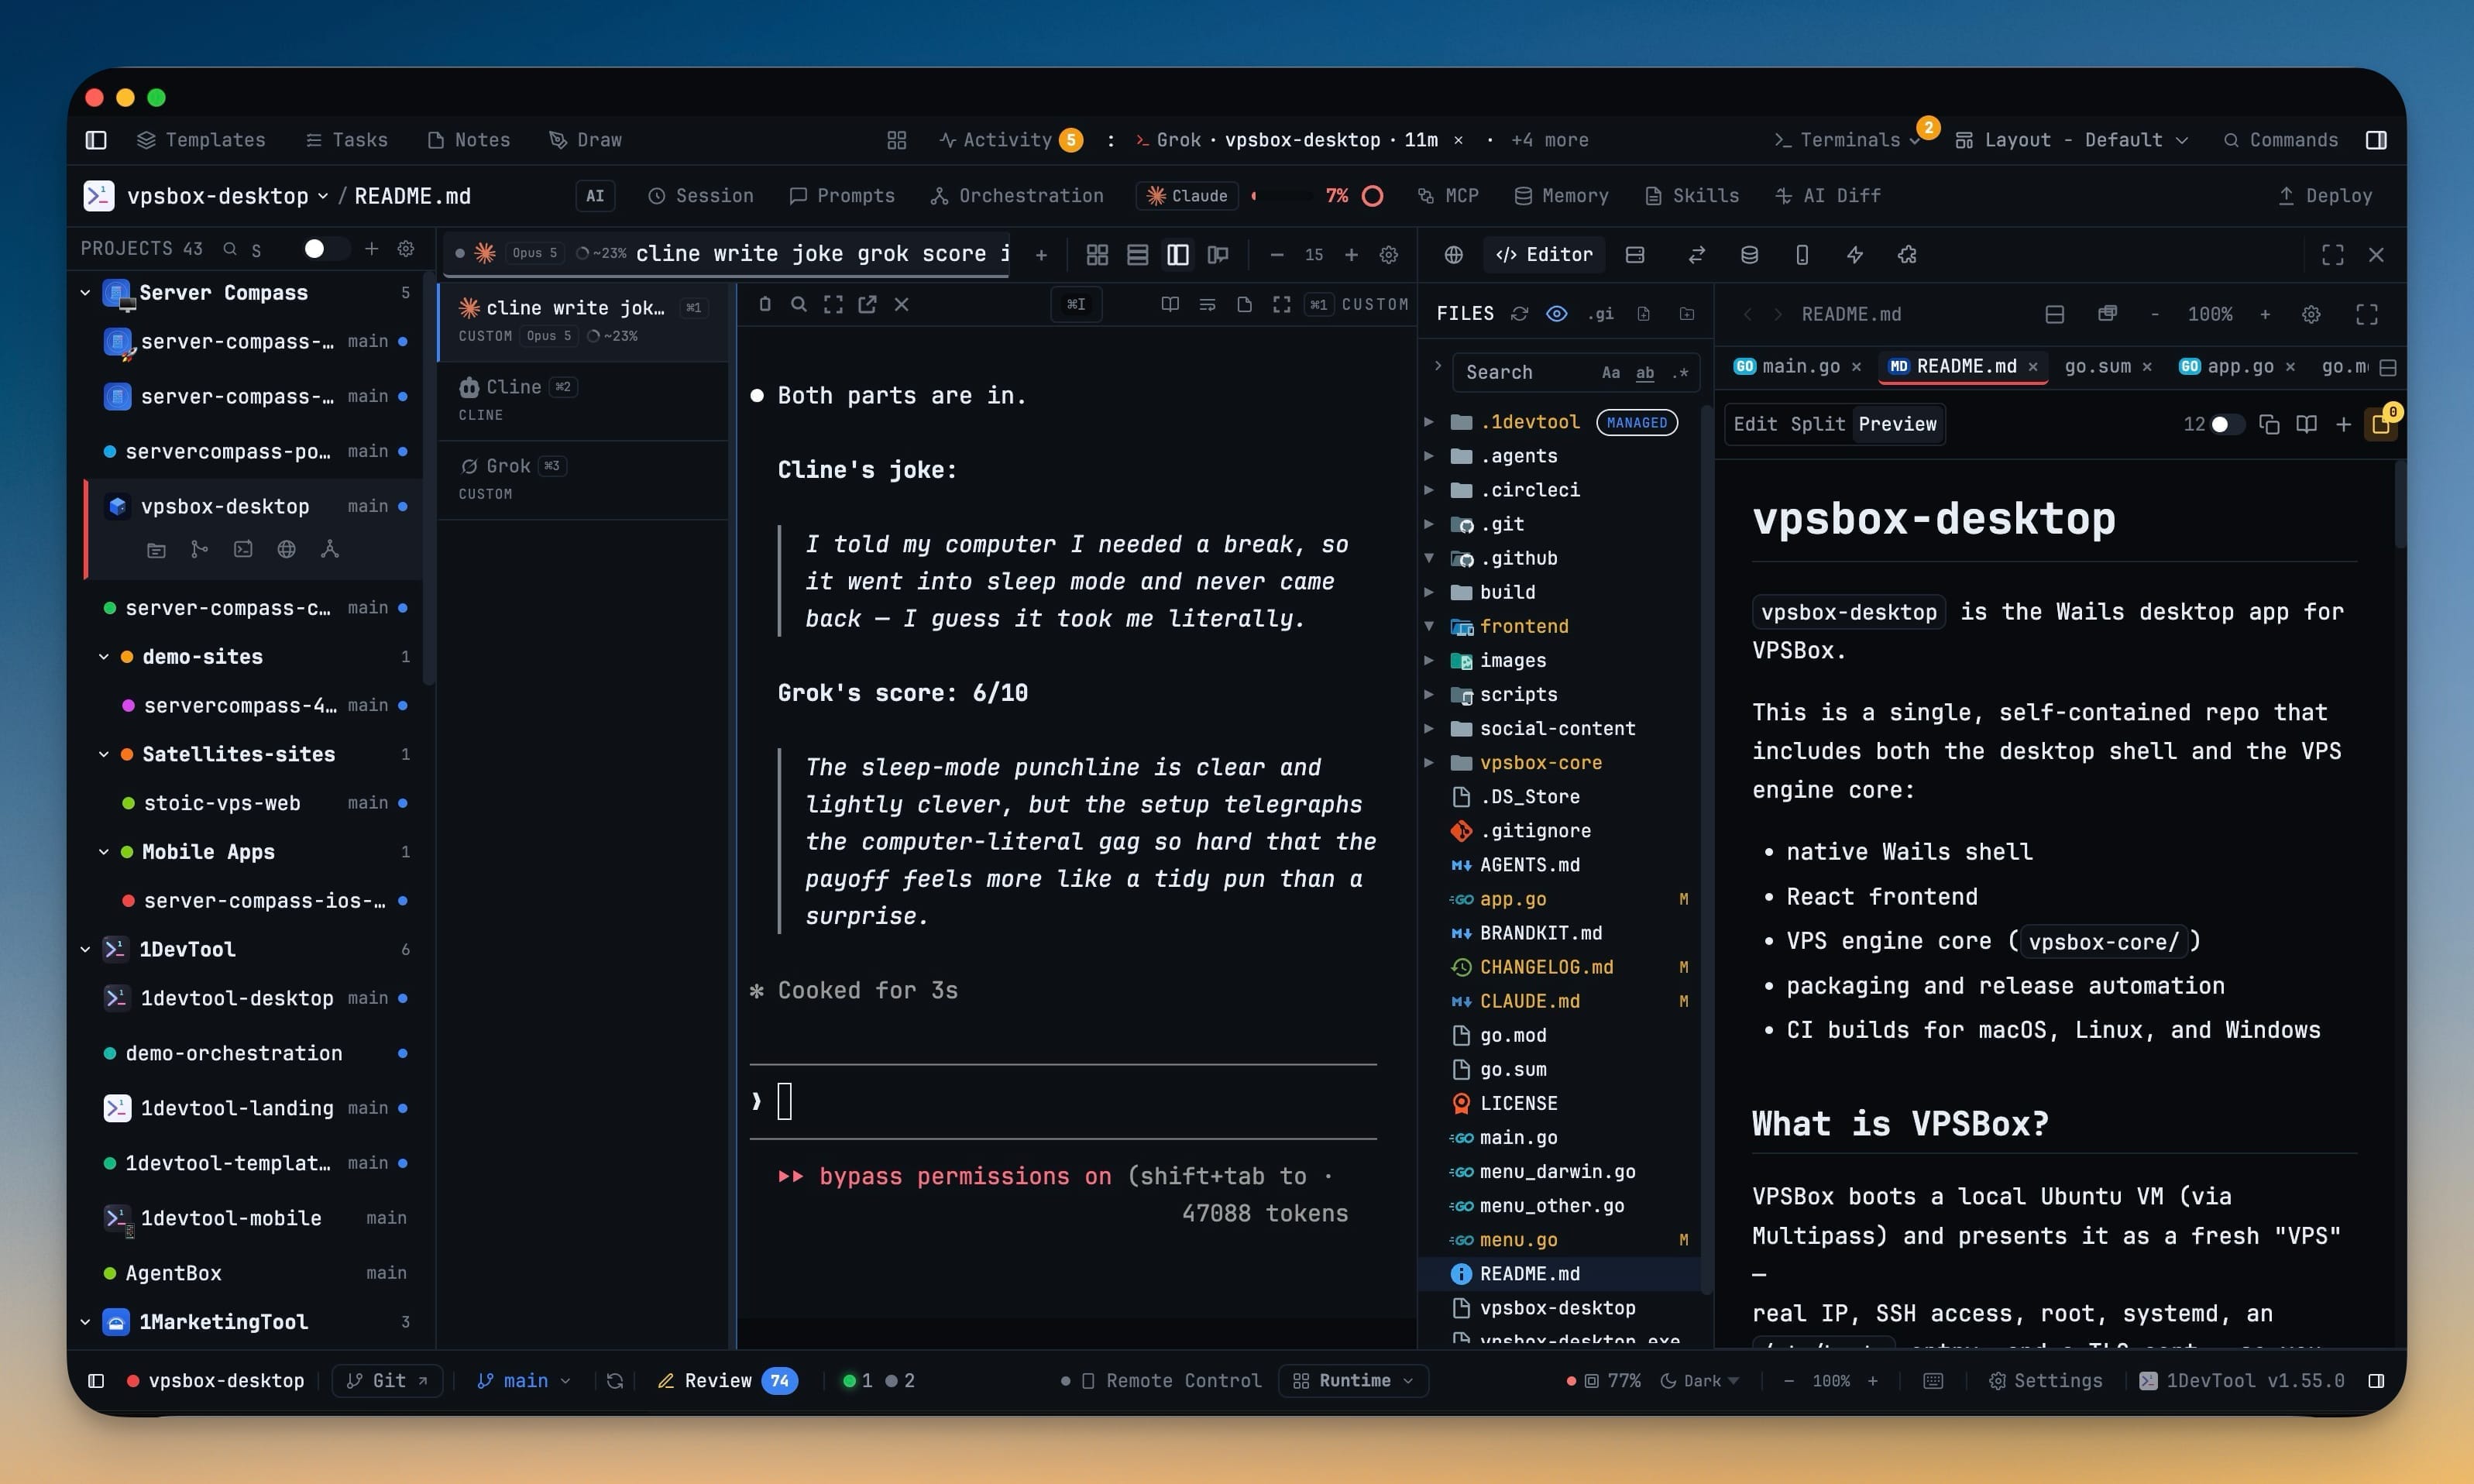The width and height of the screenshot is (2474, 1484).
Task: Click the sync refresh icon in status bar
Action: click(x=615, y=1380)
